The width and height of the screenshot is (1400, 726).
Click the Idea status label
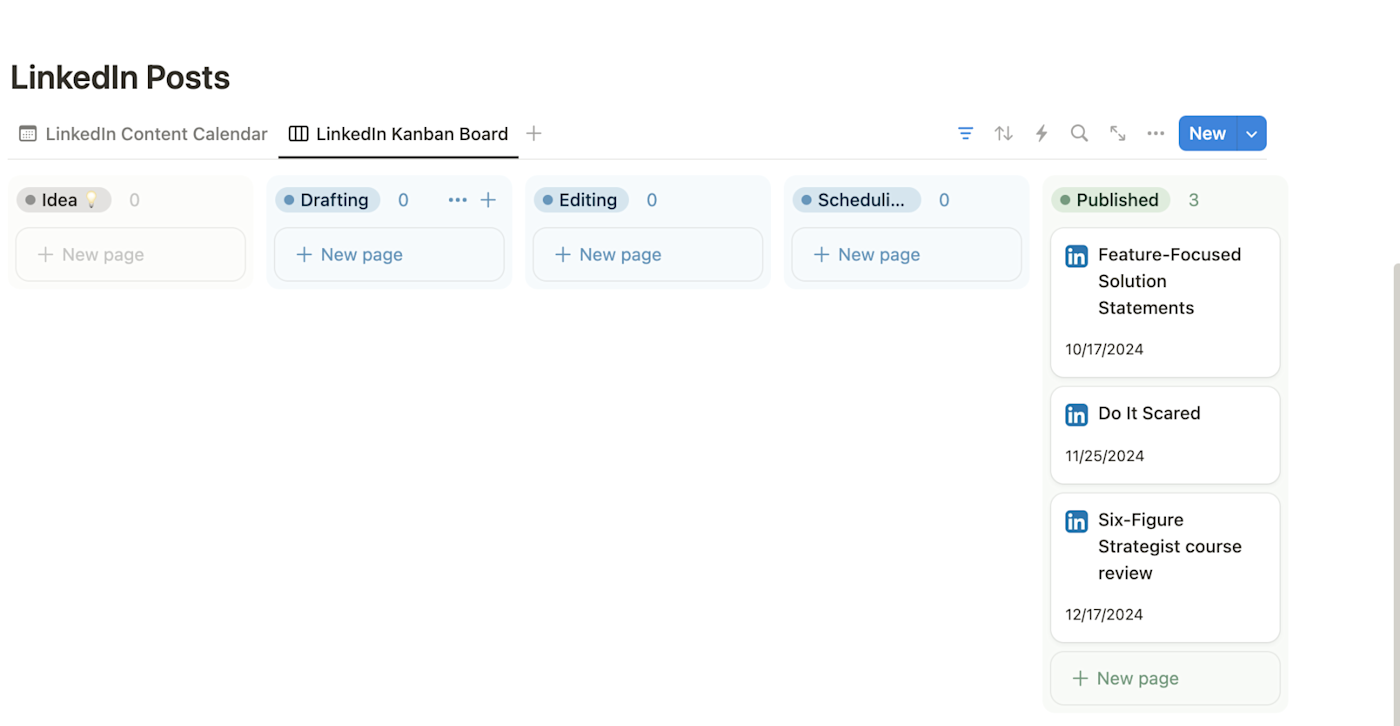pyautogui.click(x=64, y=200)
